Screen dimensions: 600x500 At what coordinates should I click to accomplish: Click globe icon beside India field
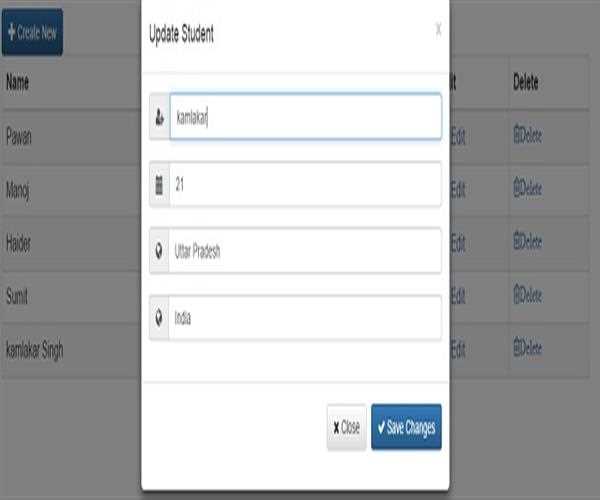pyautogui.click(x=160, y=318)
